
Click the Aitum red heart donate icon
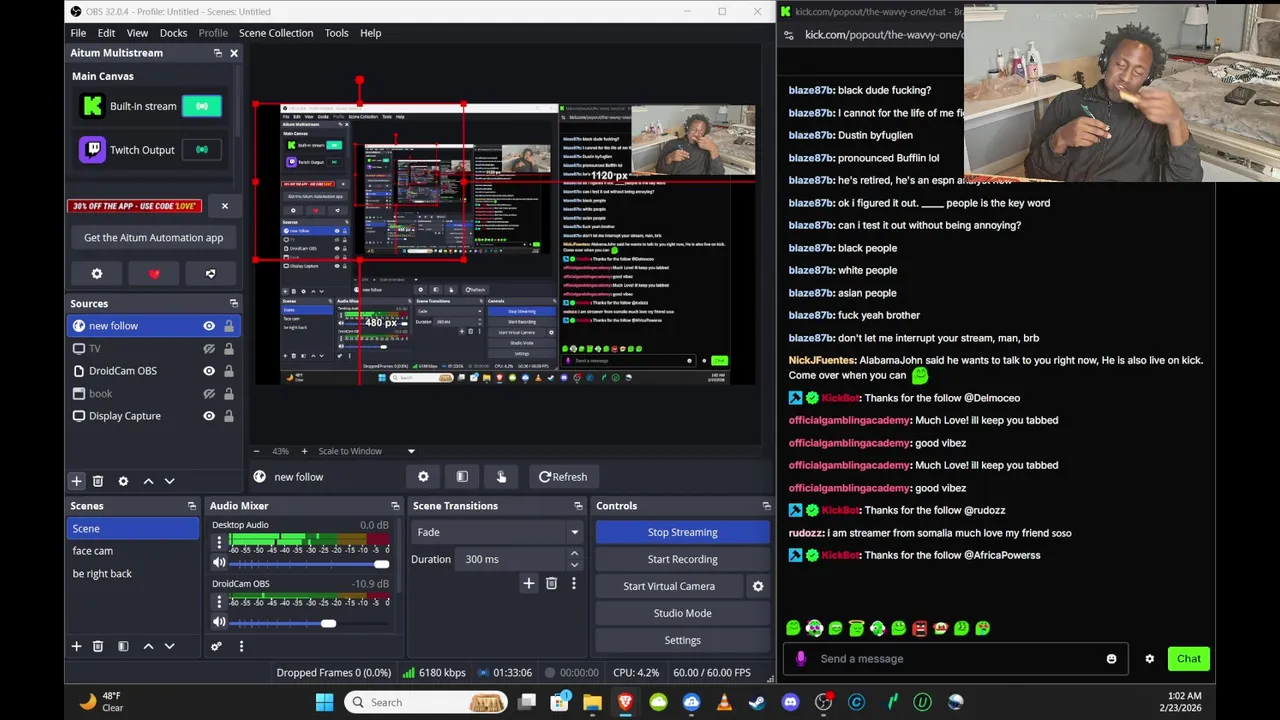pos(154,274)
